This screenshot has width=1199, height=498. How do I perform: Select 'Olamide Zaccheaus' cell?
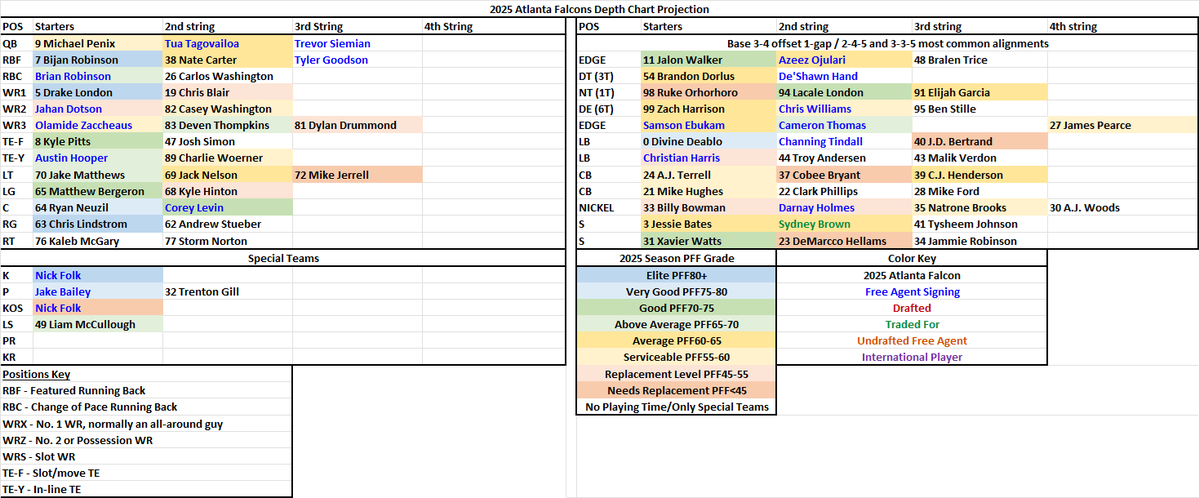click(x=98, y=125)
